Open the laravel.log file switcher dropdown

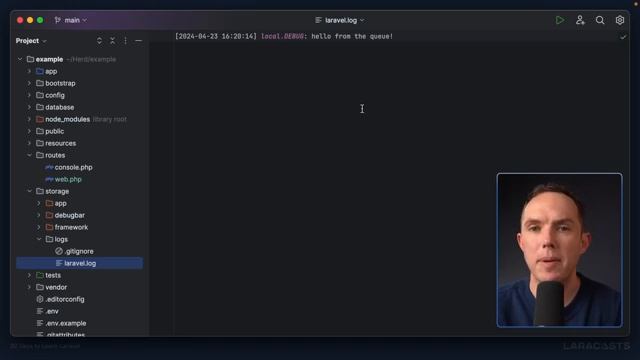pos(340,20)
